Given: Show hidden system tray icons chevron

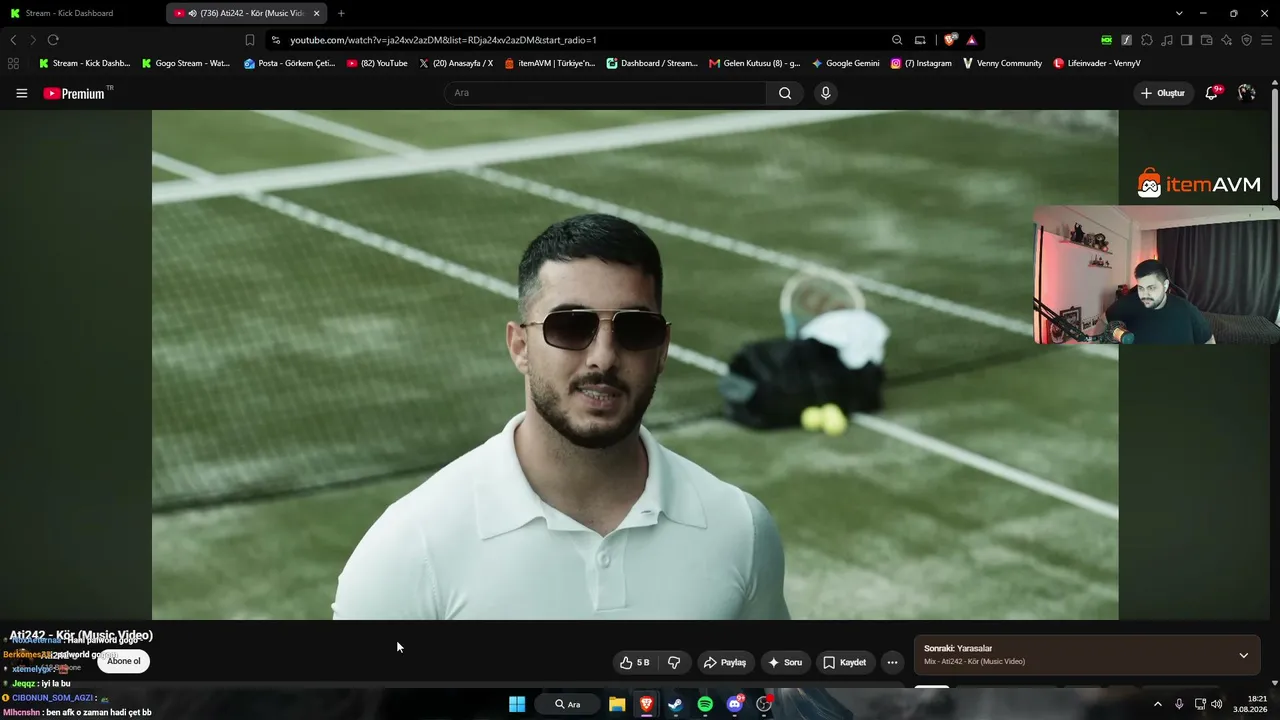Looking at the screenshot, I should pos(1158,704).
